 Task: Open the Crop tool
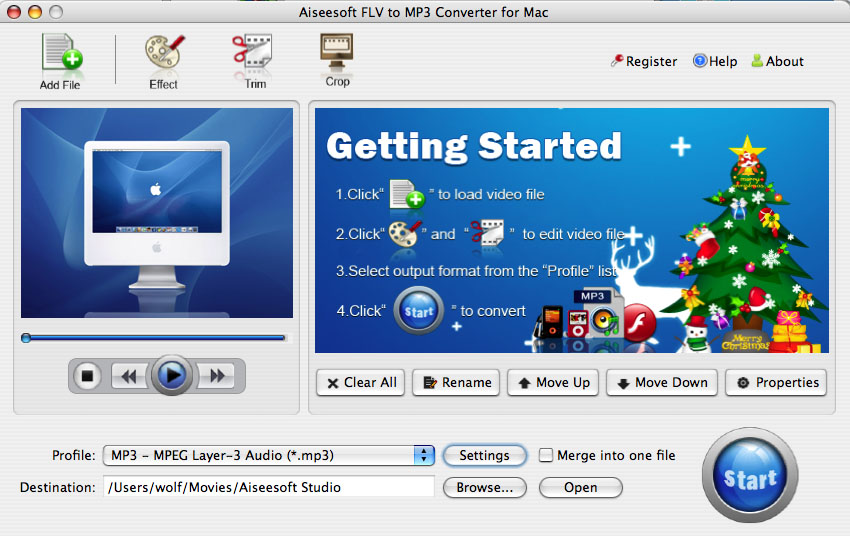click(x=337, y=60)
